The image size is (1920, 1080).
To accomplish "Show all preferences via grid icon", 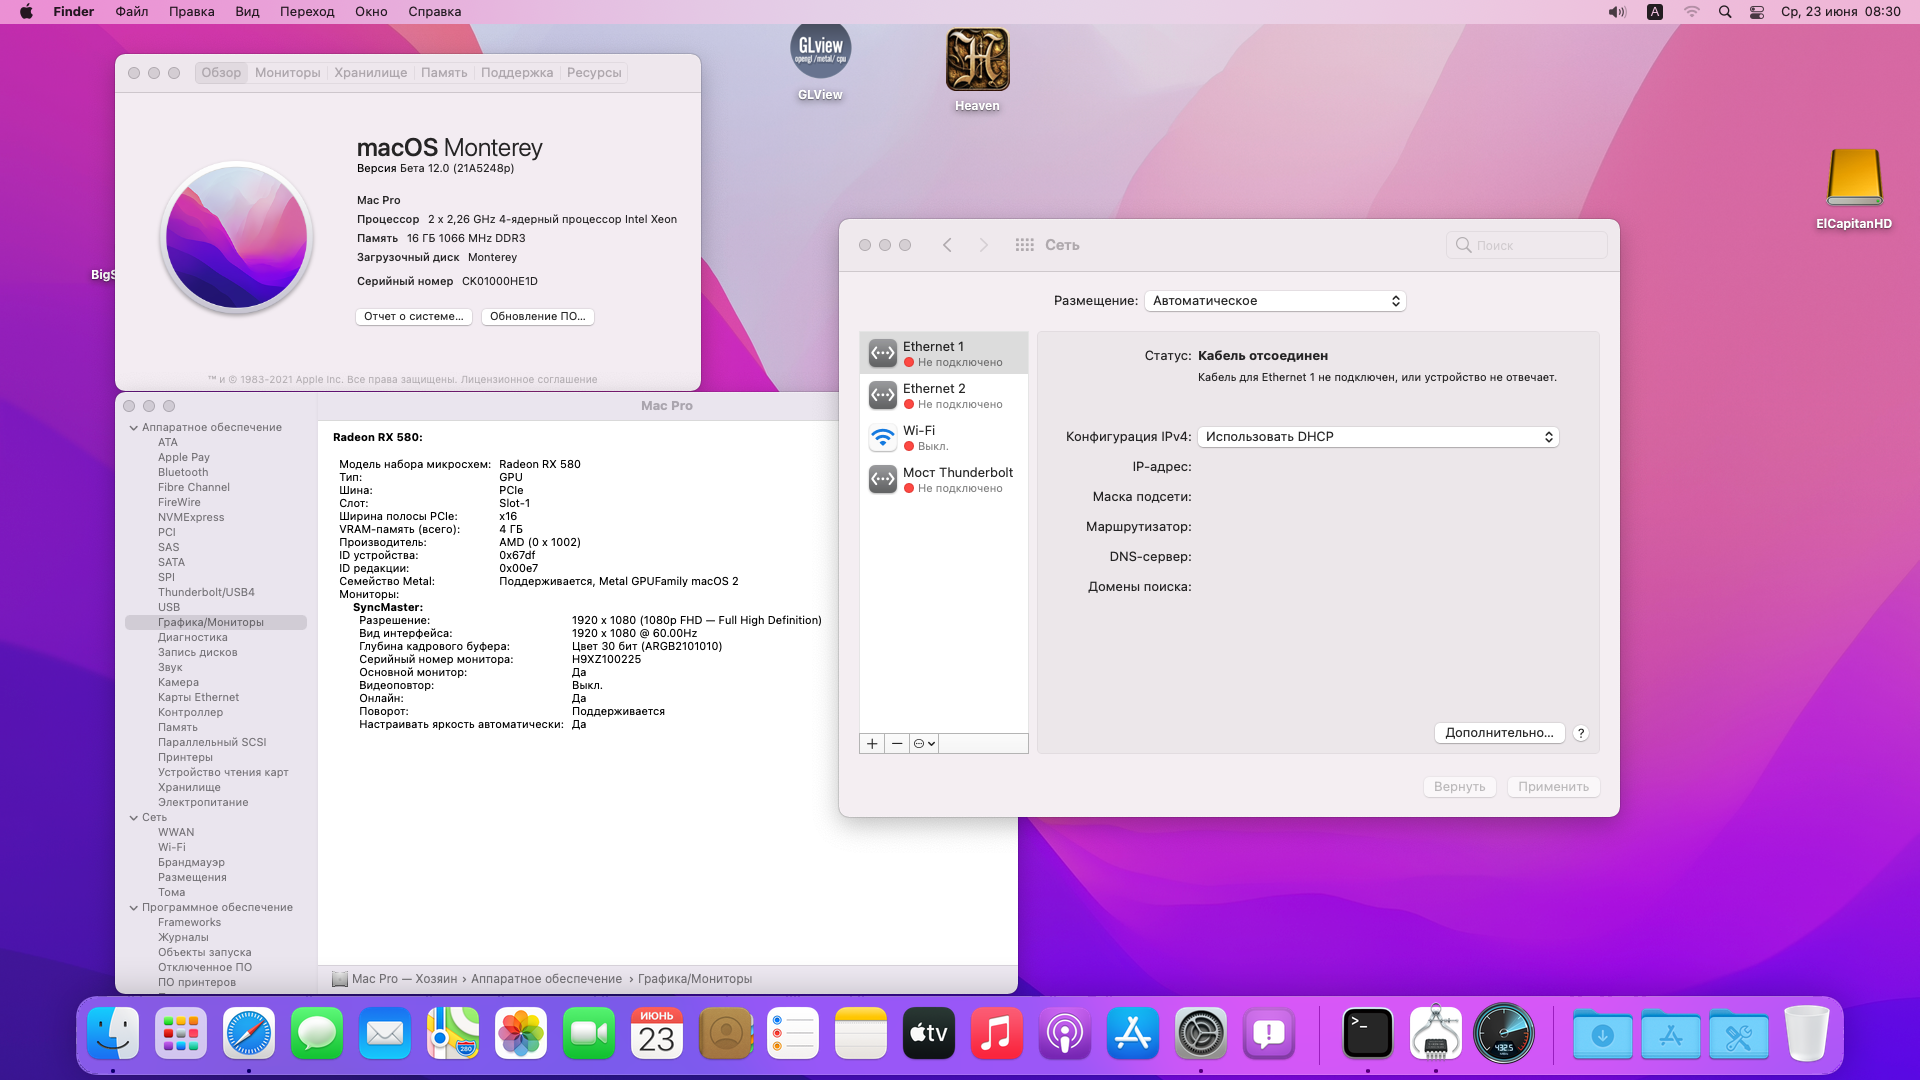I will click(x=1024, y=245).
